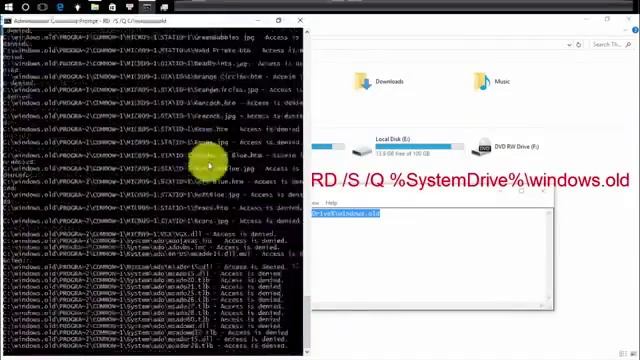The width and height of the screenshot is (640, 360).
Task: Click the Local Disk (E:) label
Action: pos(393,139)
